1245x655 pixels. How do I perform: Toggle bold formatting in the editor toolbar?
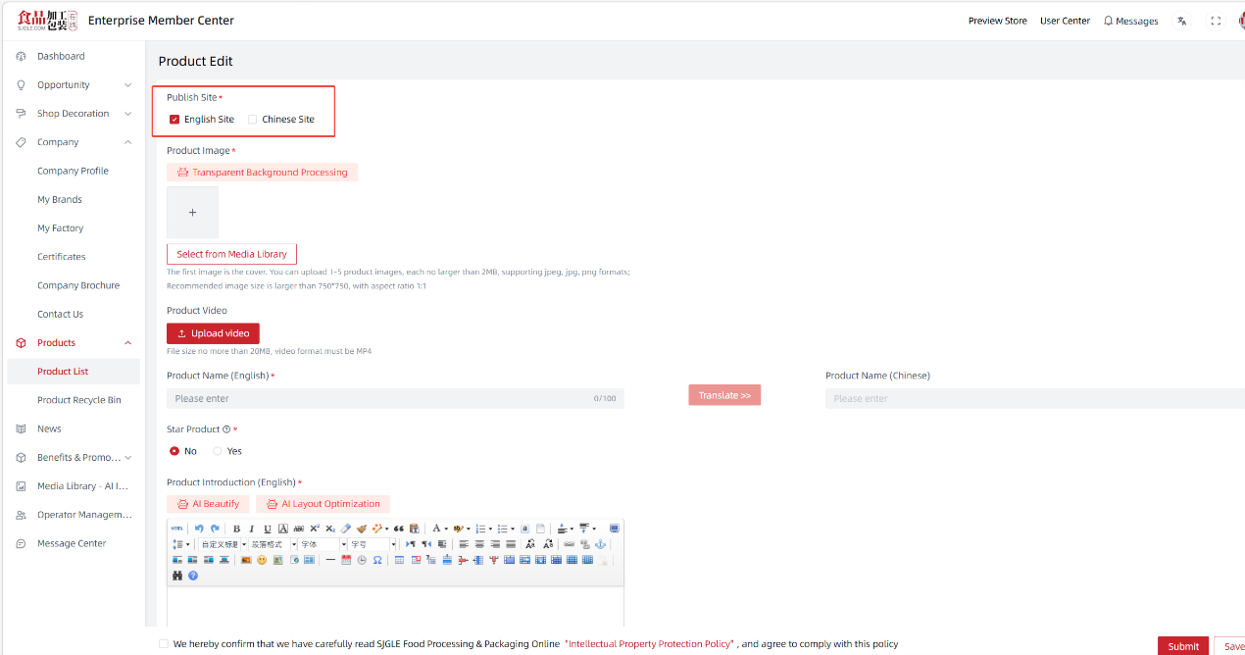[236, 528]
